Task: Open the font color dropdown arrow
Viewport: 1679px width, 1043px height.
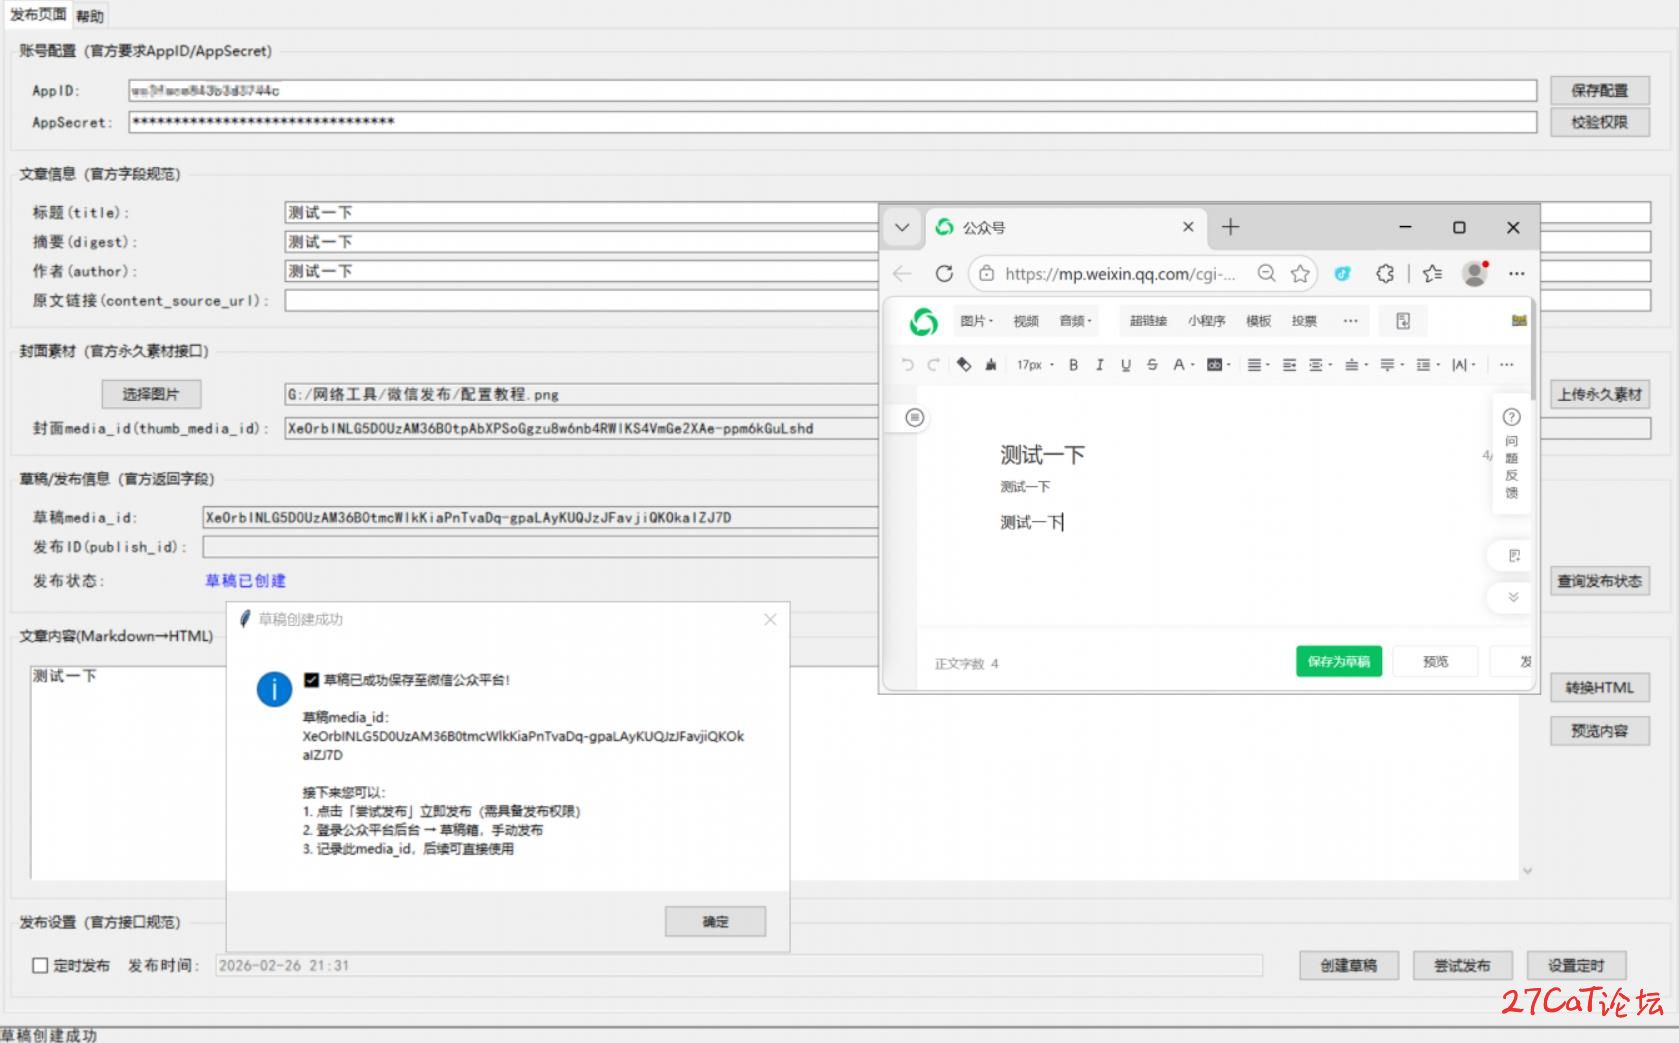Action: pos(1192,366)
